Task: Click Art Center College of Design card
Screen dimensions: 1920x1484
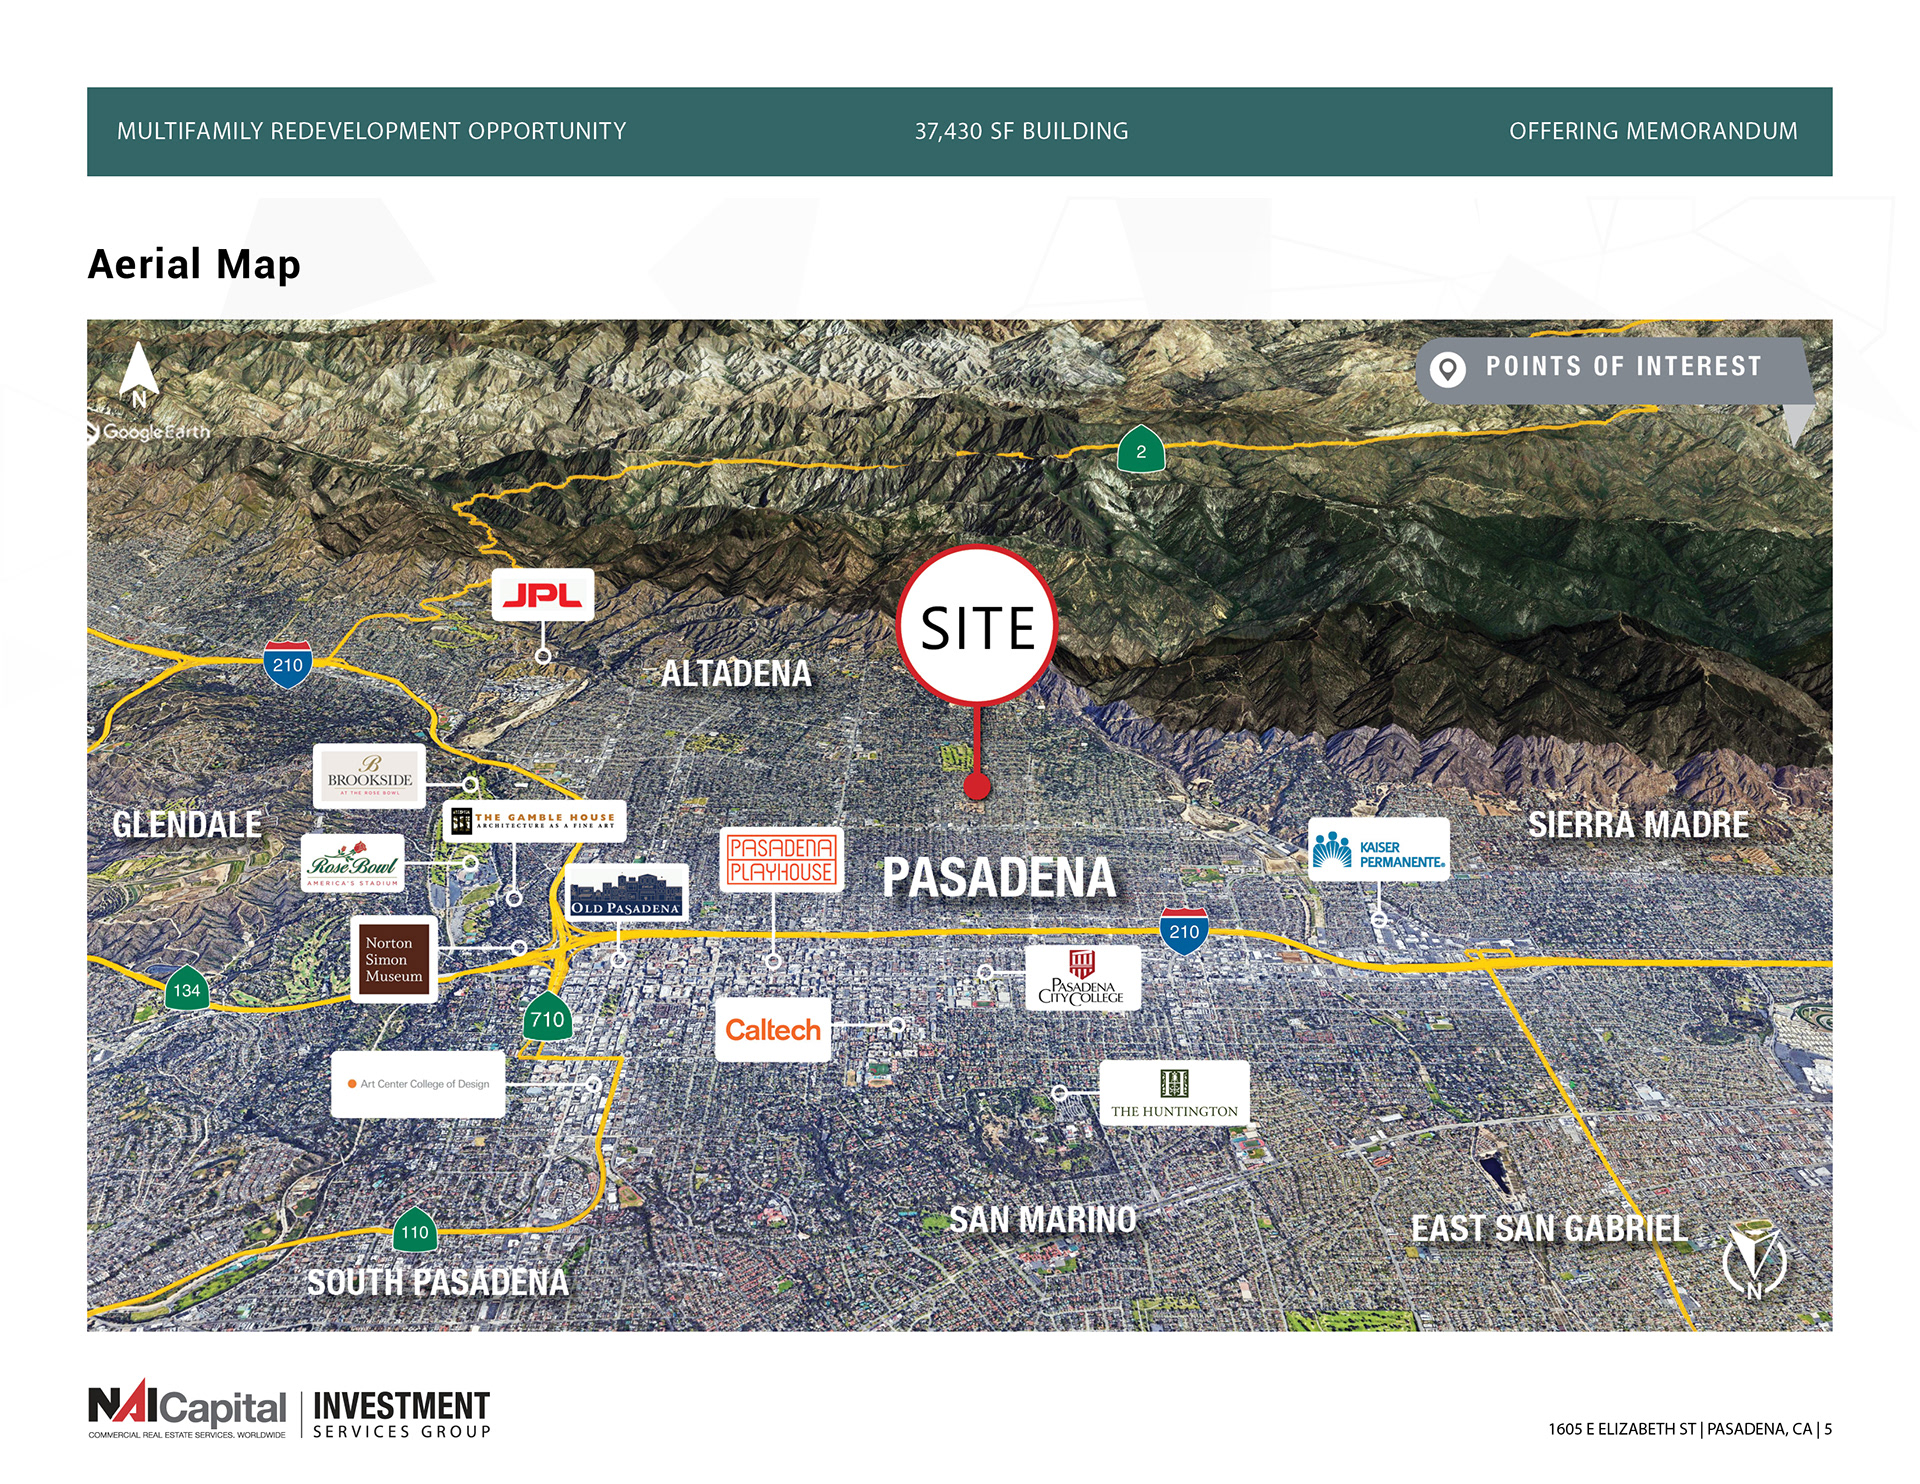Action: [x=418, y=1084]
